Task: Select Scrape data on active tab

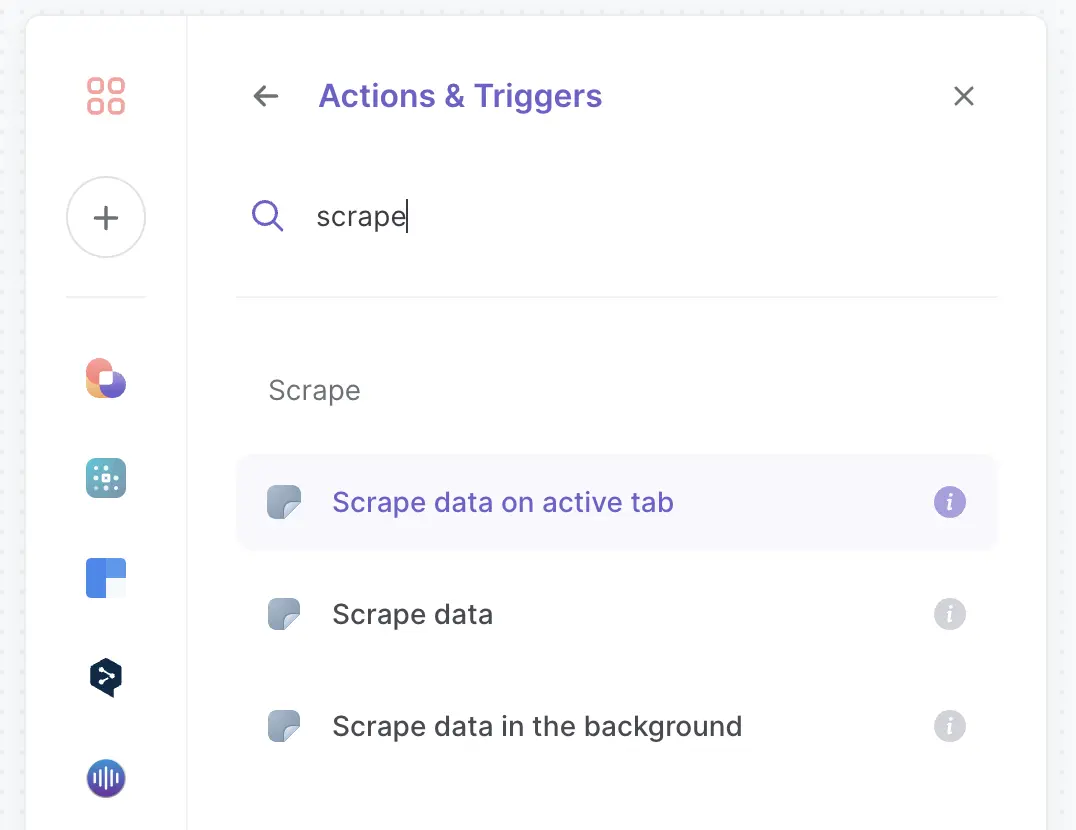Action: click(616, 502)
